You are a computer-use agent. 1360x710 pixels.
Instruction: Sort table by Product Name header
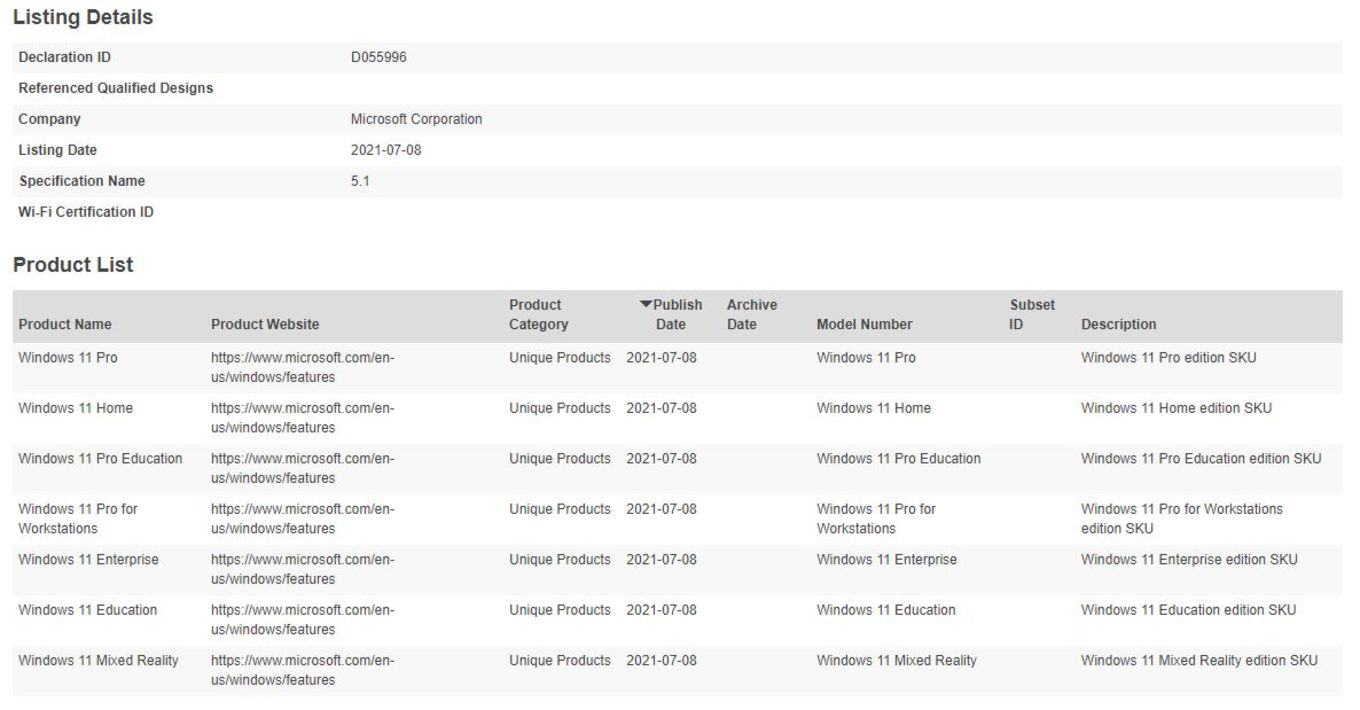coord(65,324)
